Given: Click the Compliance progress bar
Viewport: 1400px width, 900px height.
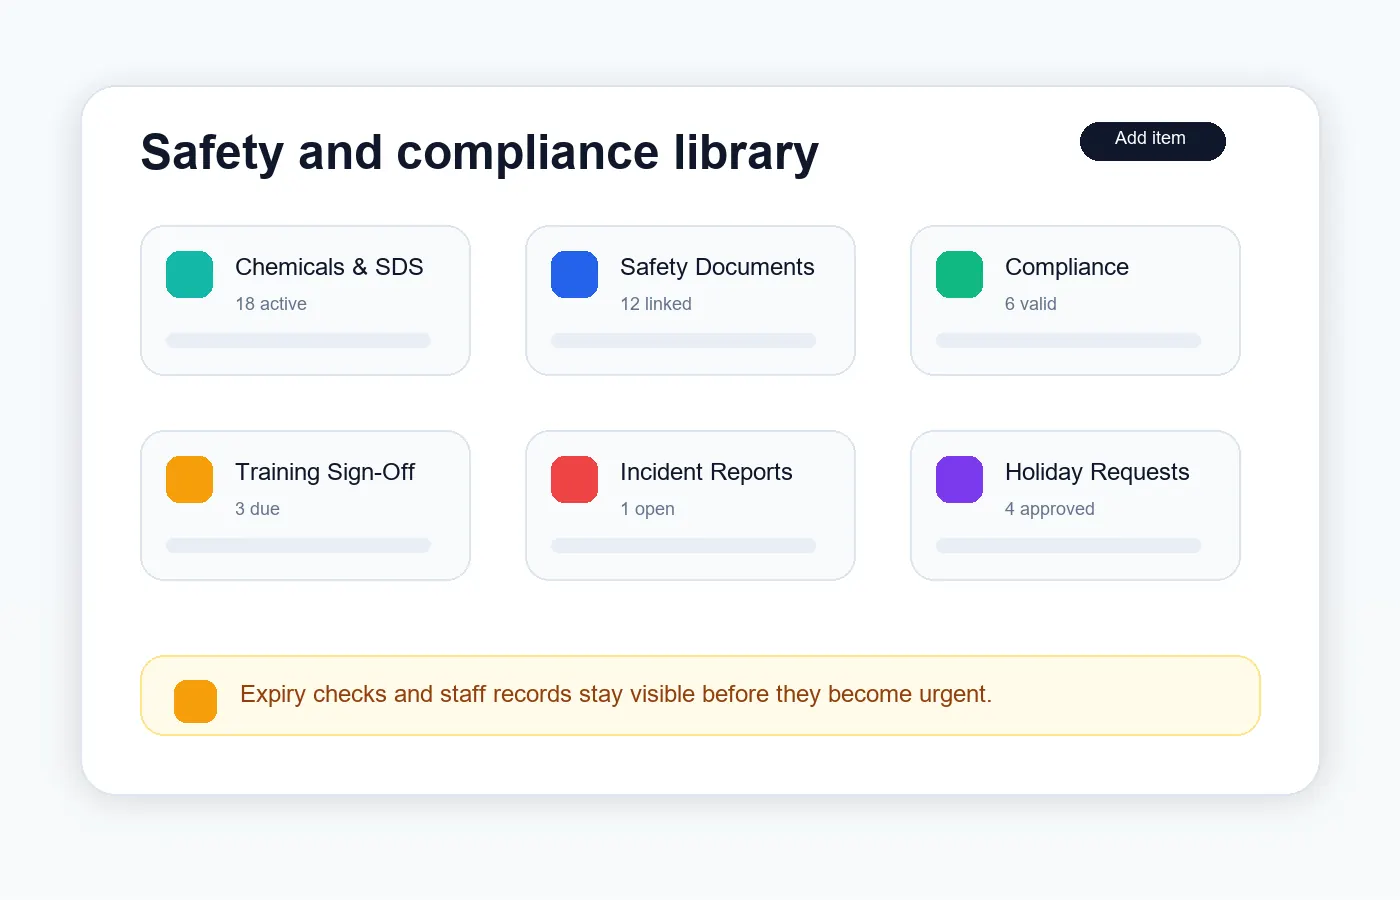Looking at the screenshot, I should [x=1068, y=341].
